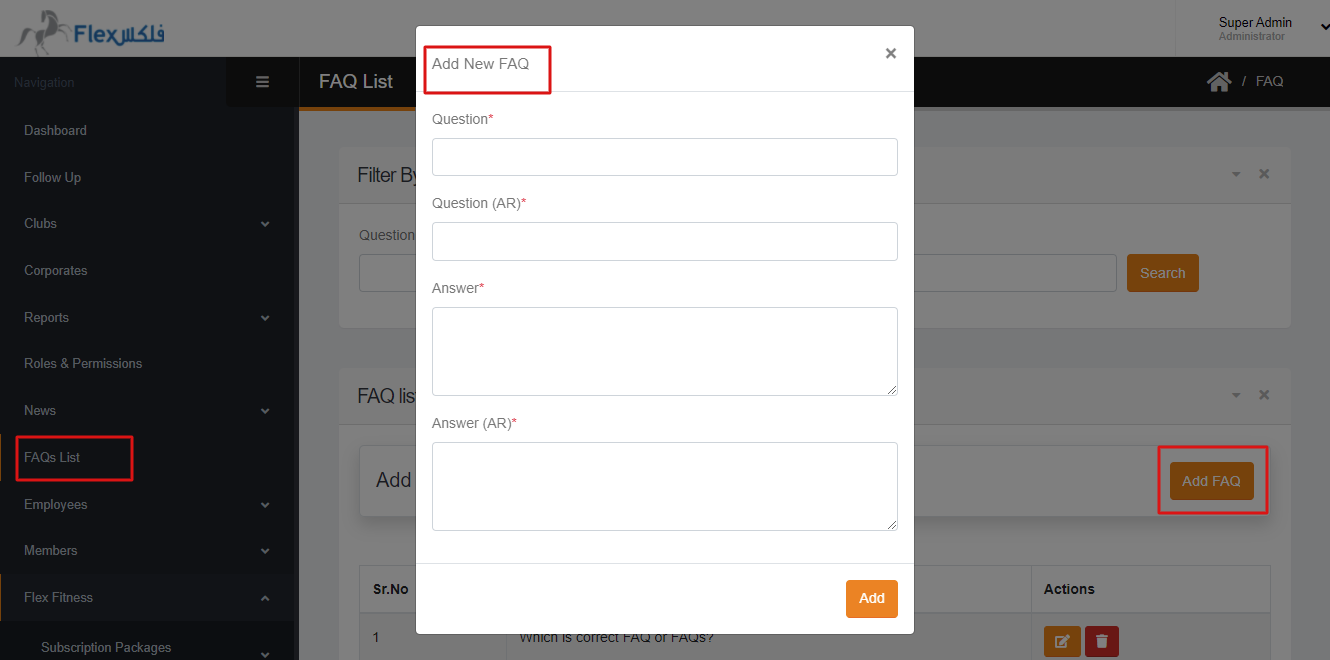Image resolution: width=1330 pixels, height=660 pixels.
Task: Click the Search button
Action: pos(1162,272)
